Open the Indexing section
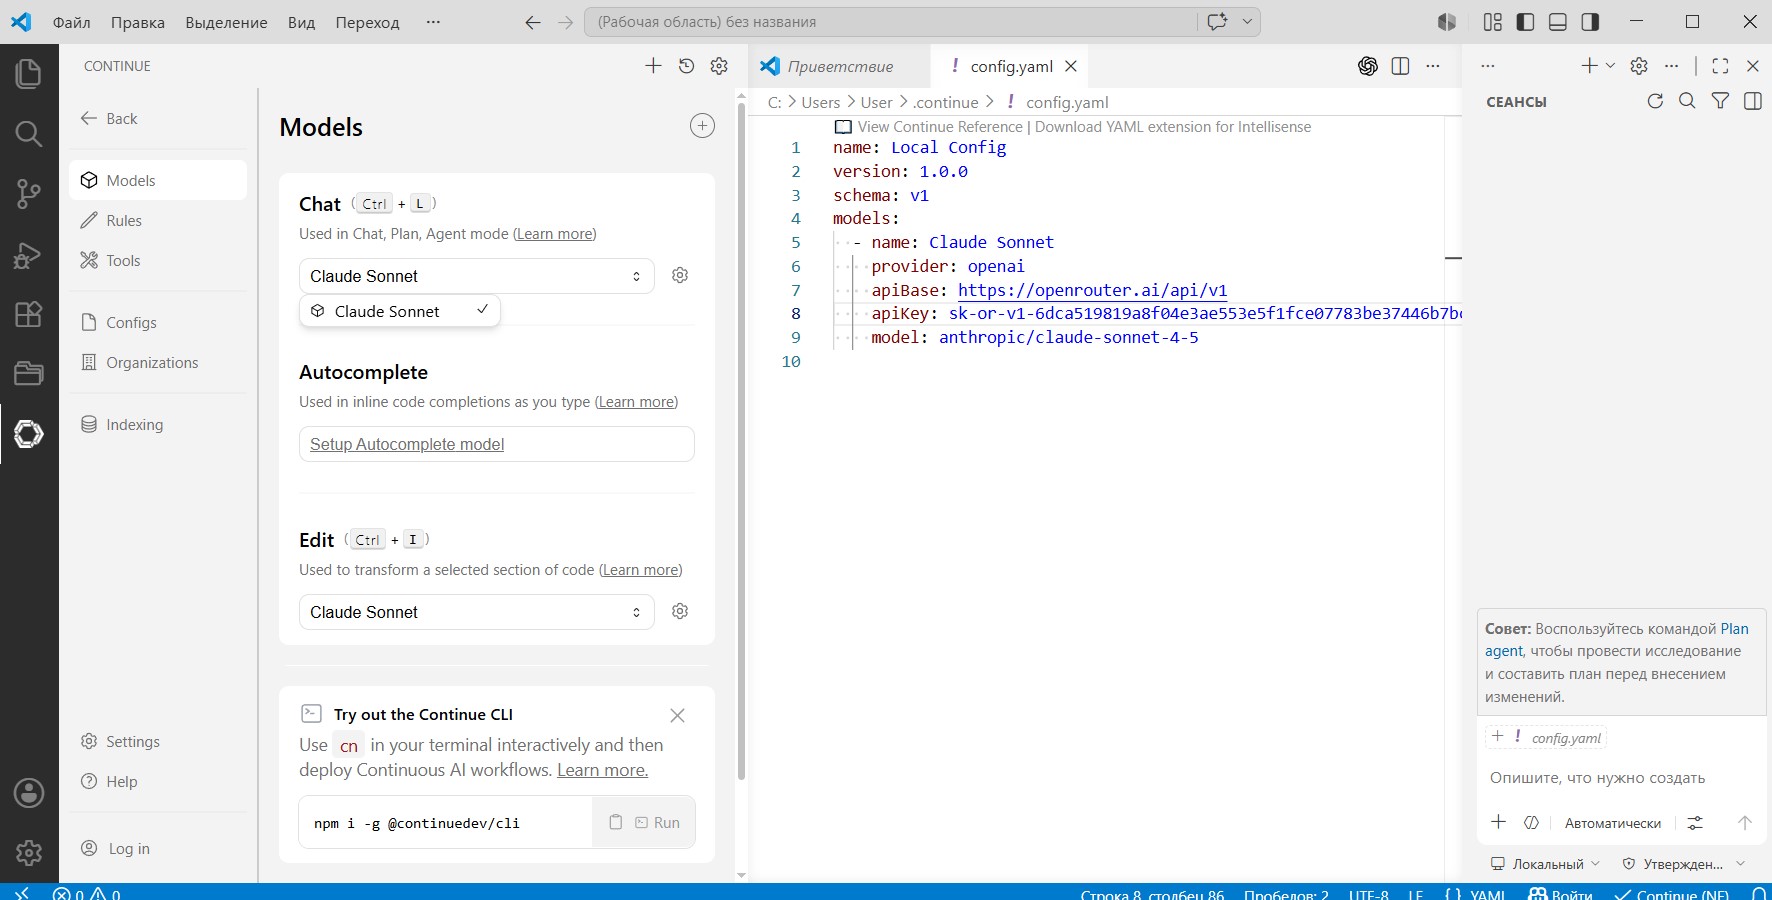The width and height of the screenshot is (1772, 900). pyautogui.click(x=158, y=424)
